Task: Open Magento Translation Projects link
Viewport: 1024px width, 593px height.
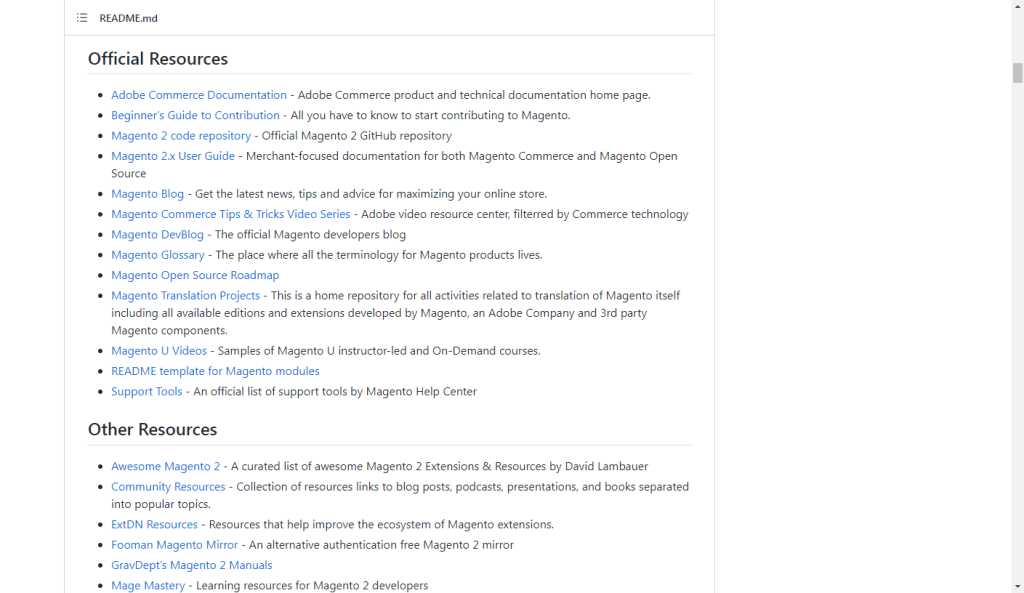Action: tap(185, 295)
